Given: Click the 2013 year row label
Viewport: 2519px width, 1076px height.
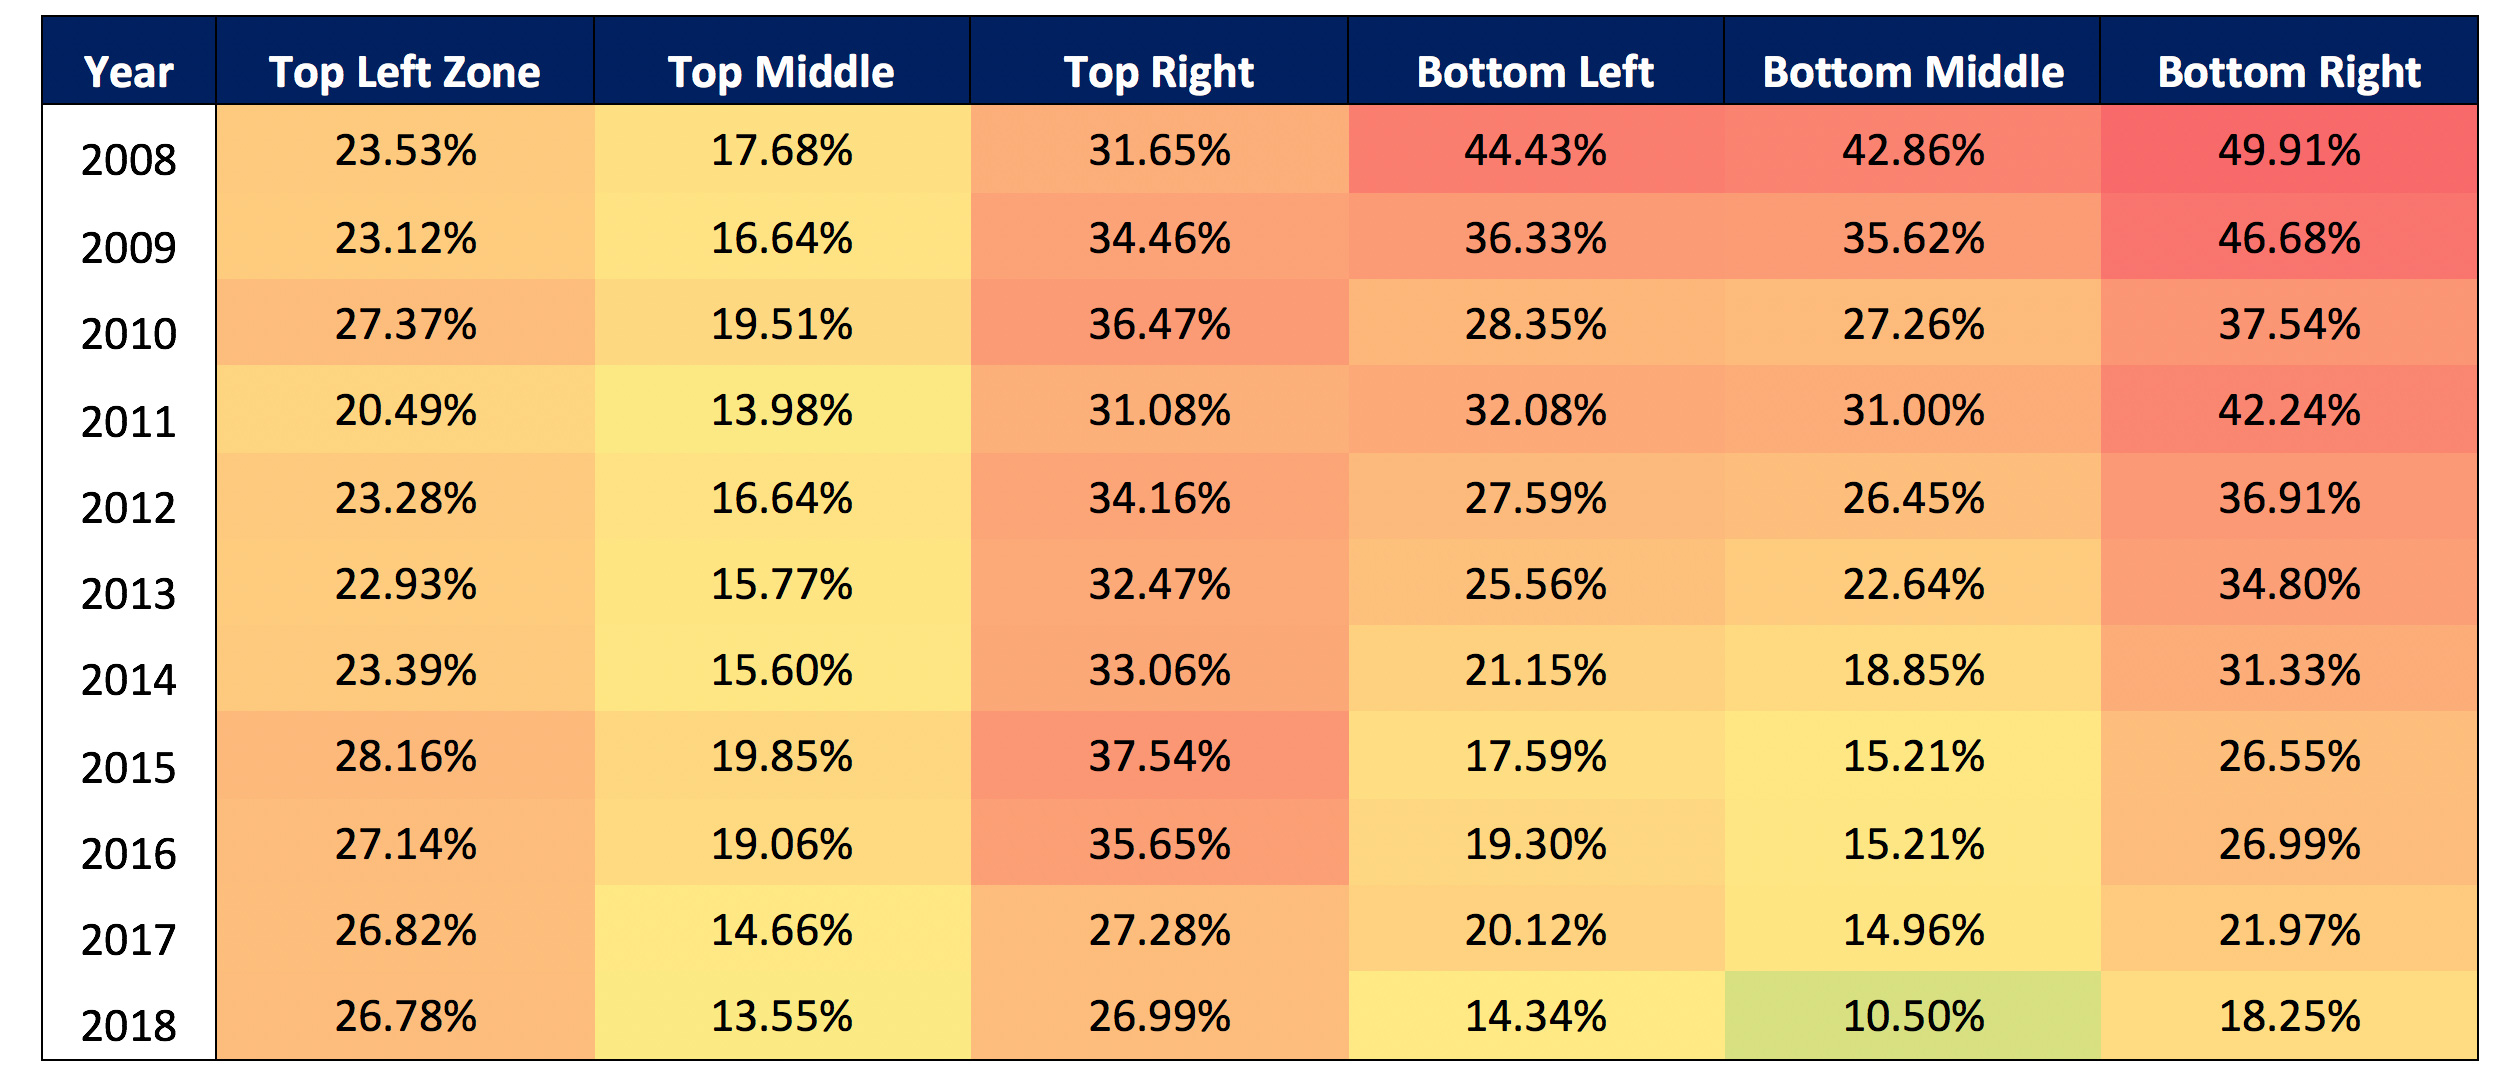Looking at the screenshot, I should [x=129, y=594].
